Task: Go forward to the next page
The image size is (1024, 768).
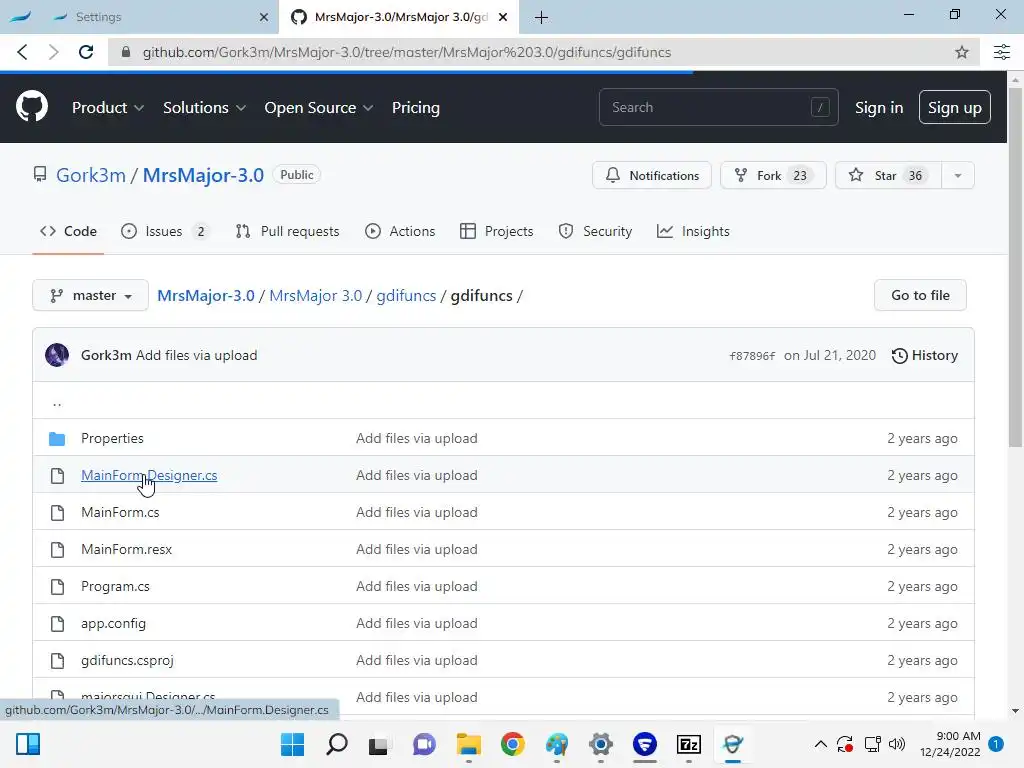Action: pyautogui.click(x=54, y=52)
